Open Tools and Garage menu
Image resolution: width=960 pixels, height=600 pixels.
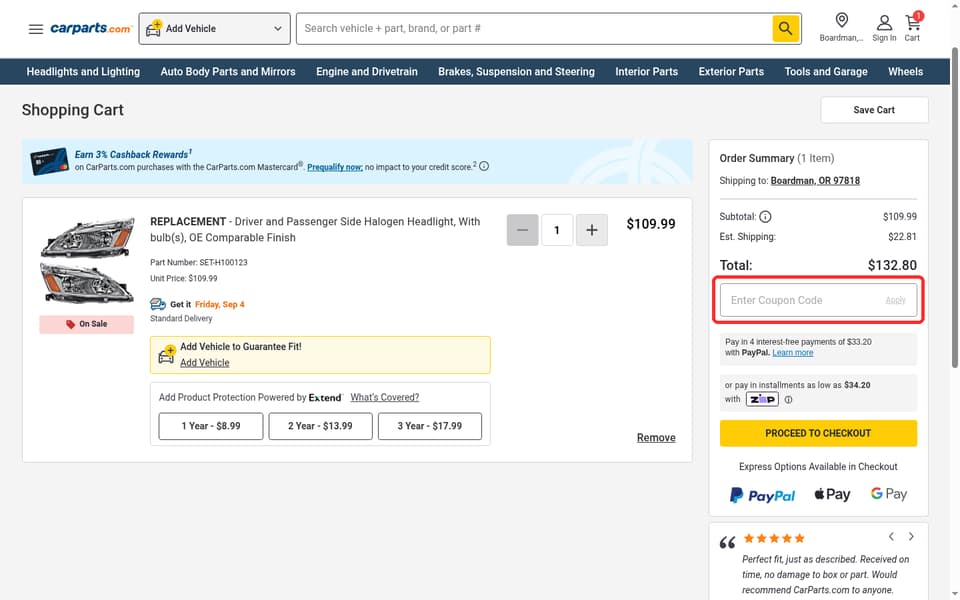coord(826,72)
